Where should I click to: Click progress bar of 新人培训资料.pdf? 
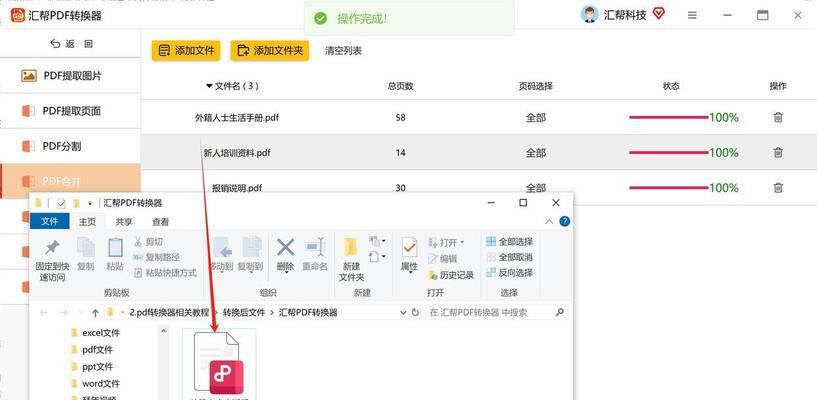point(669,153)
